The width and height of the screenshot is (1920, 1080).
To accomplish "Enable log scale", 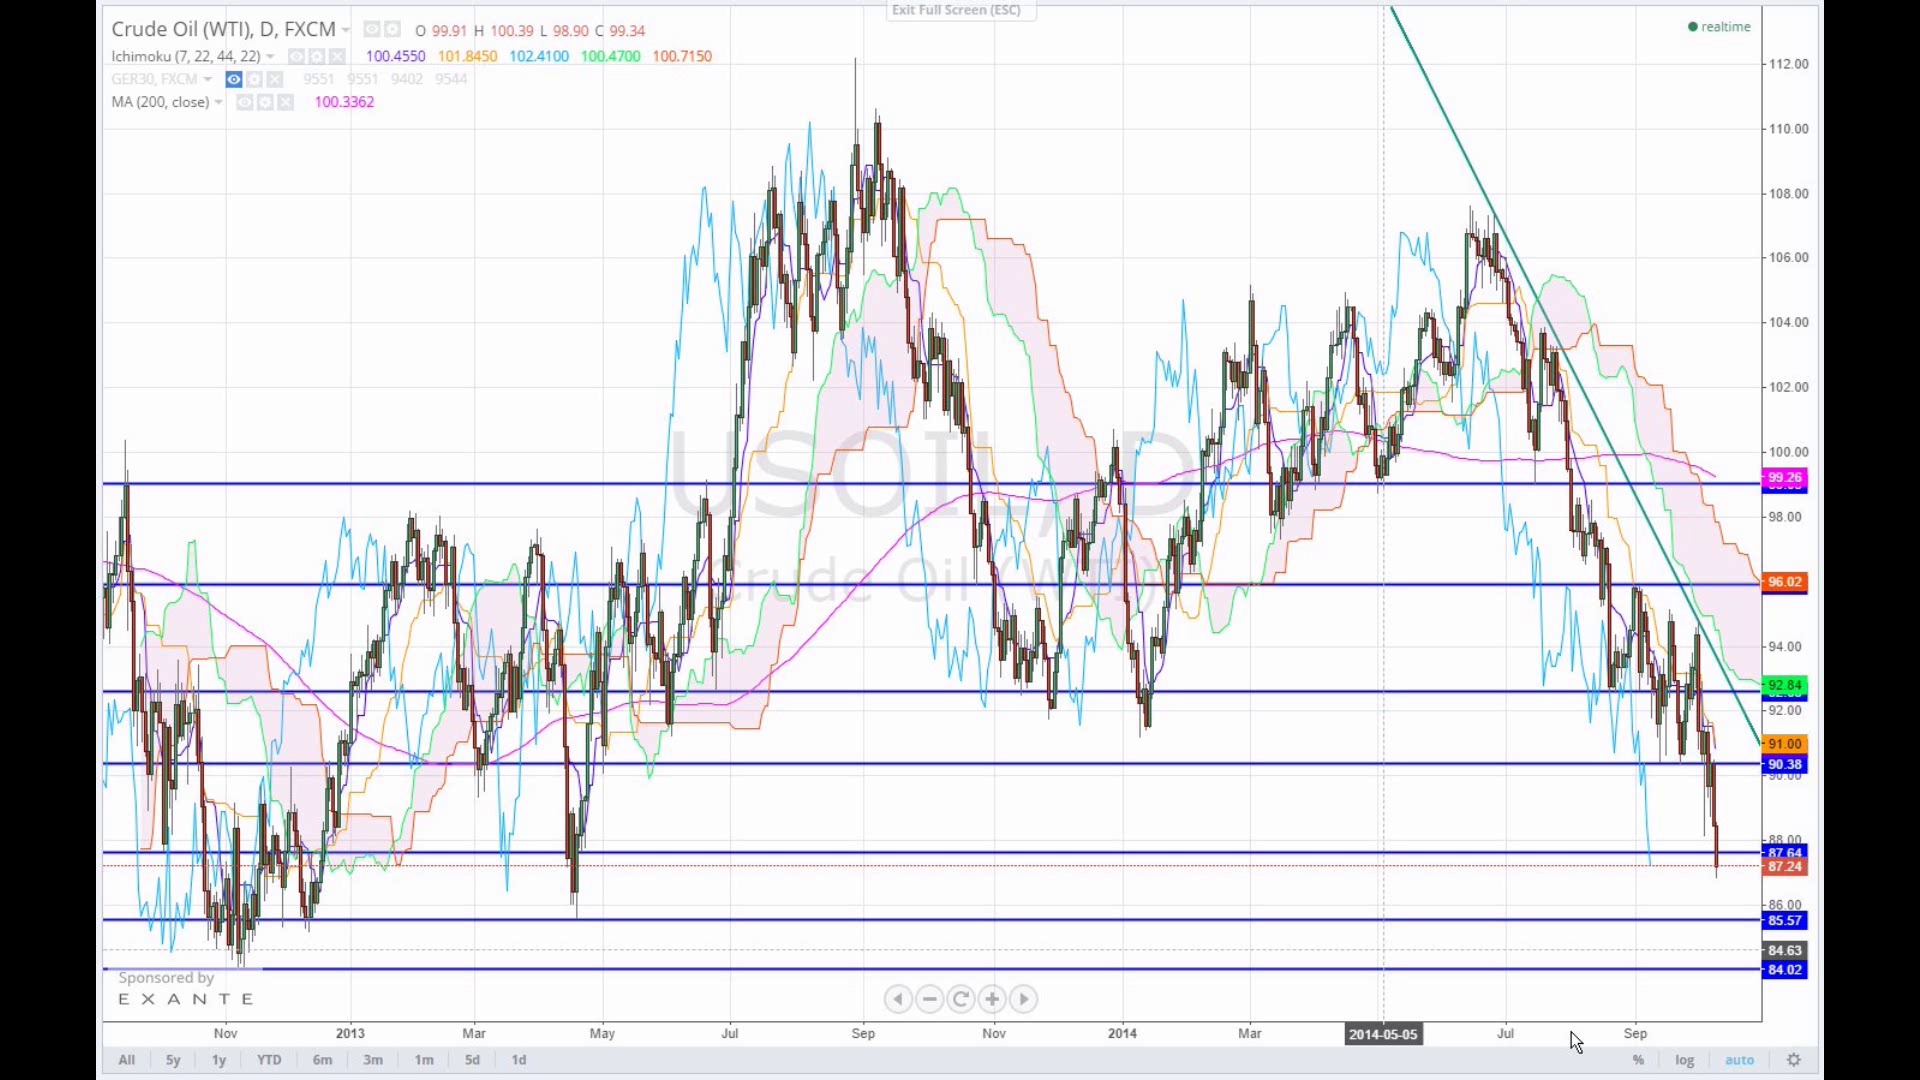I will (1684, 1060).
